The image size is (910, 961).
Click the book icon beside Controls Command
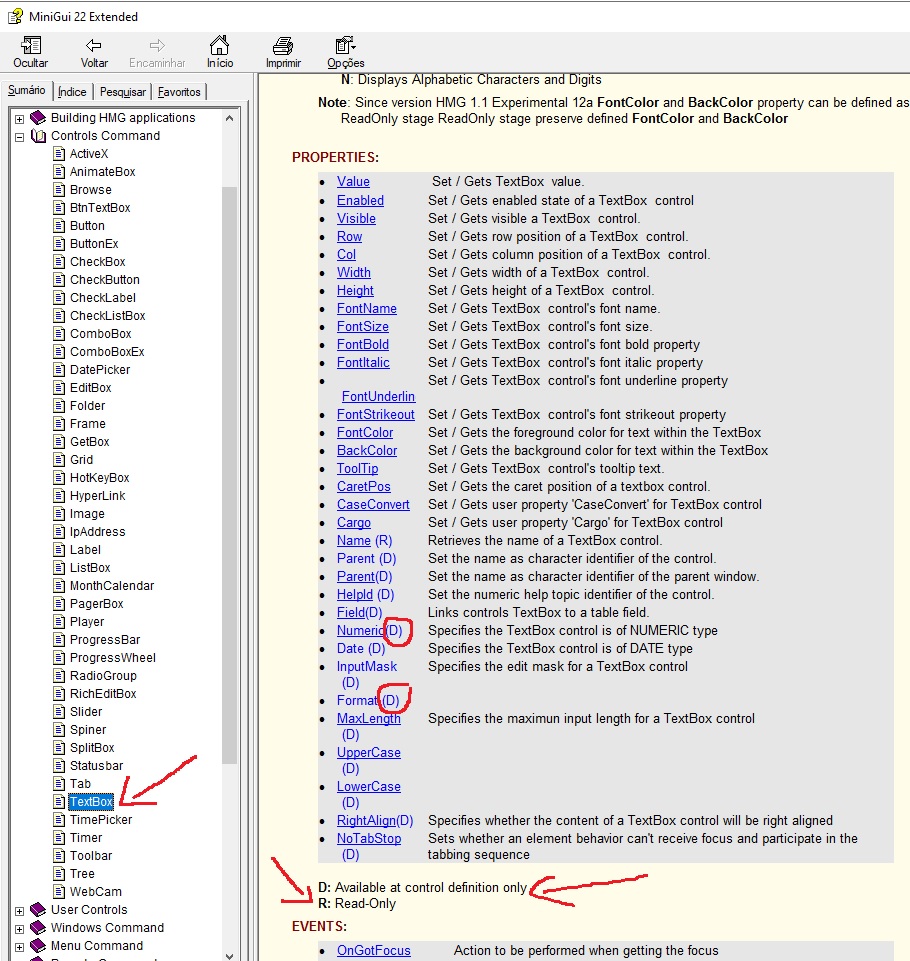[x=38, y=136]
